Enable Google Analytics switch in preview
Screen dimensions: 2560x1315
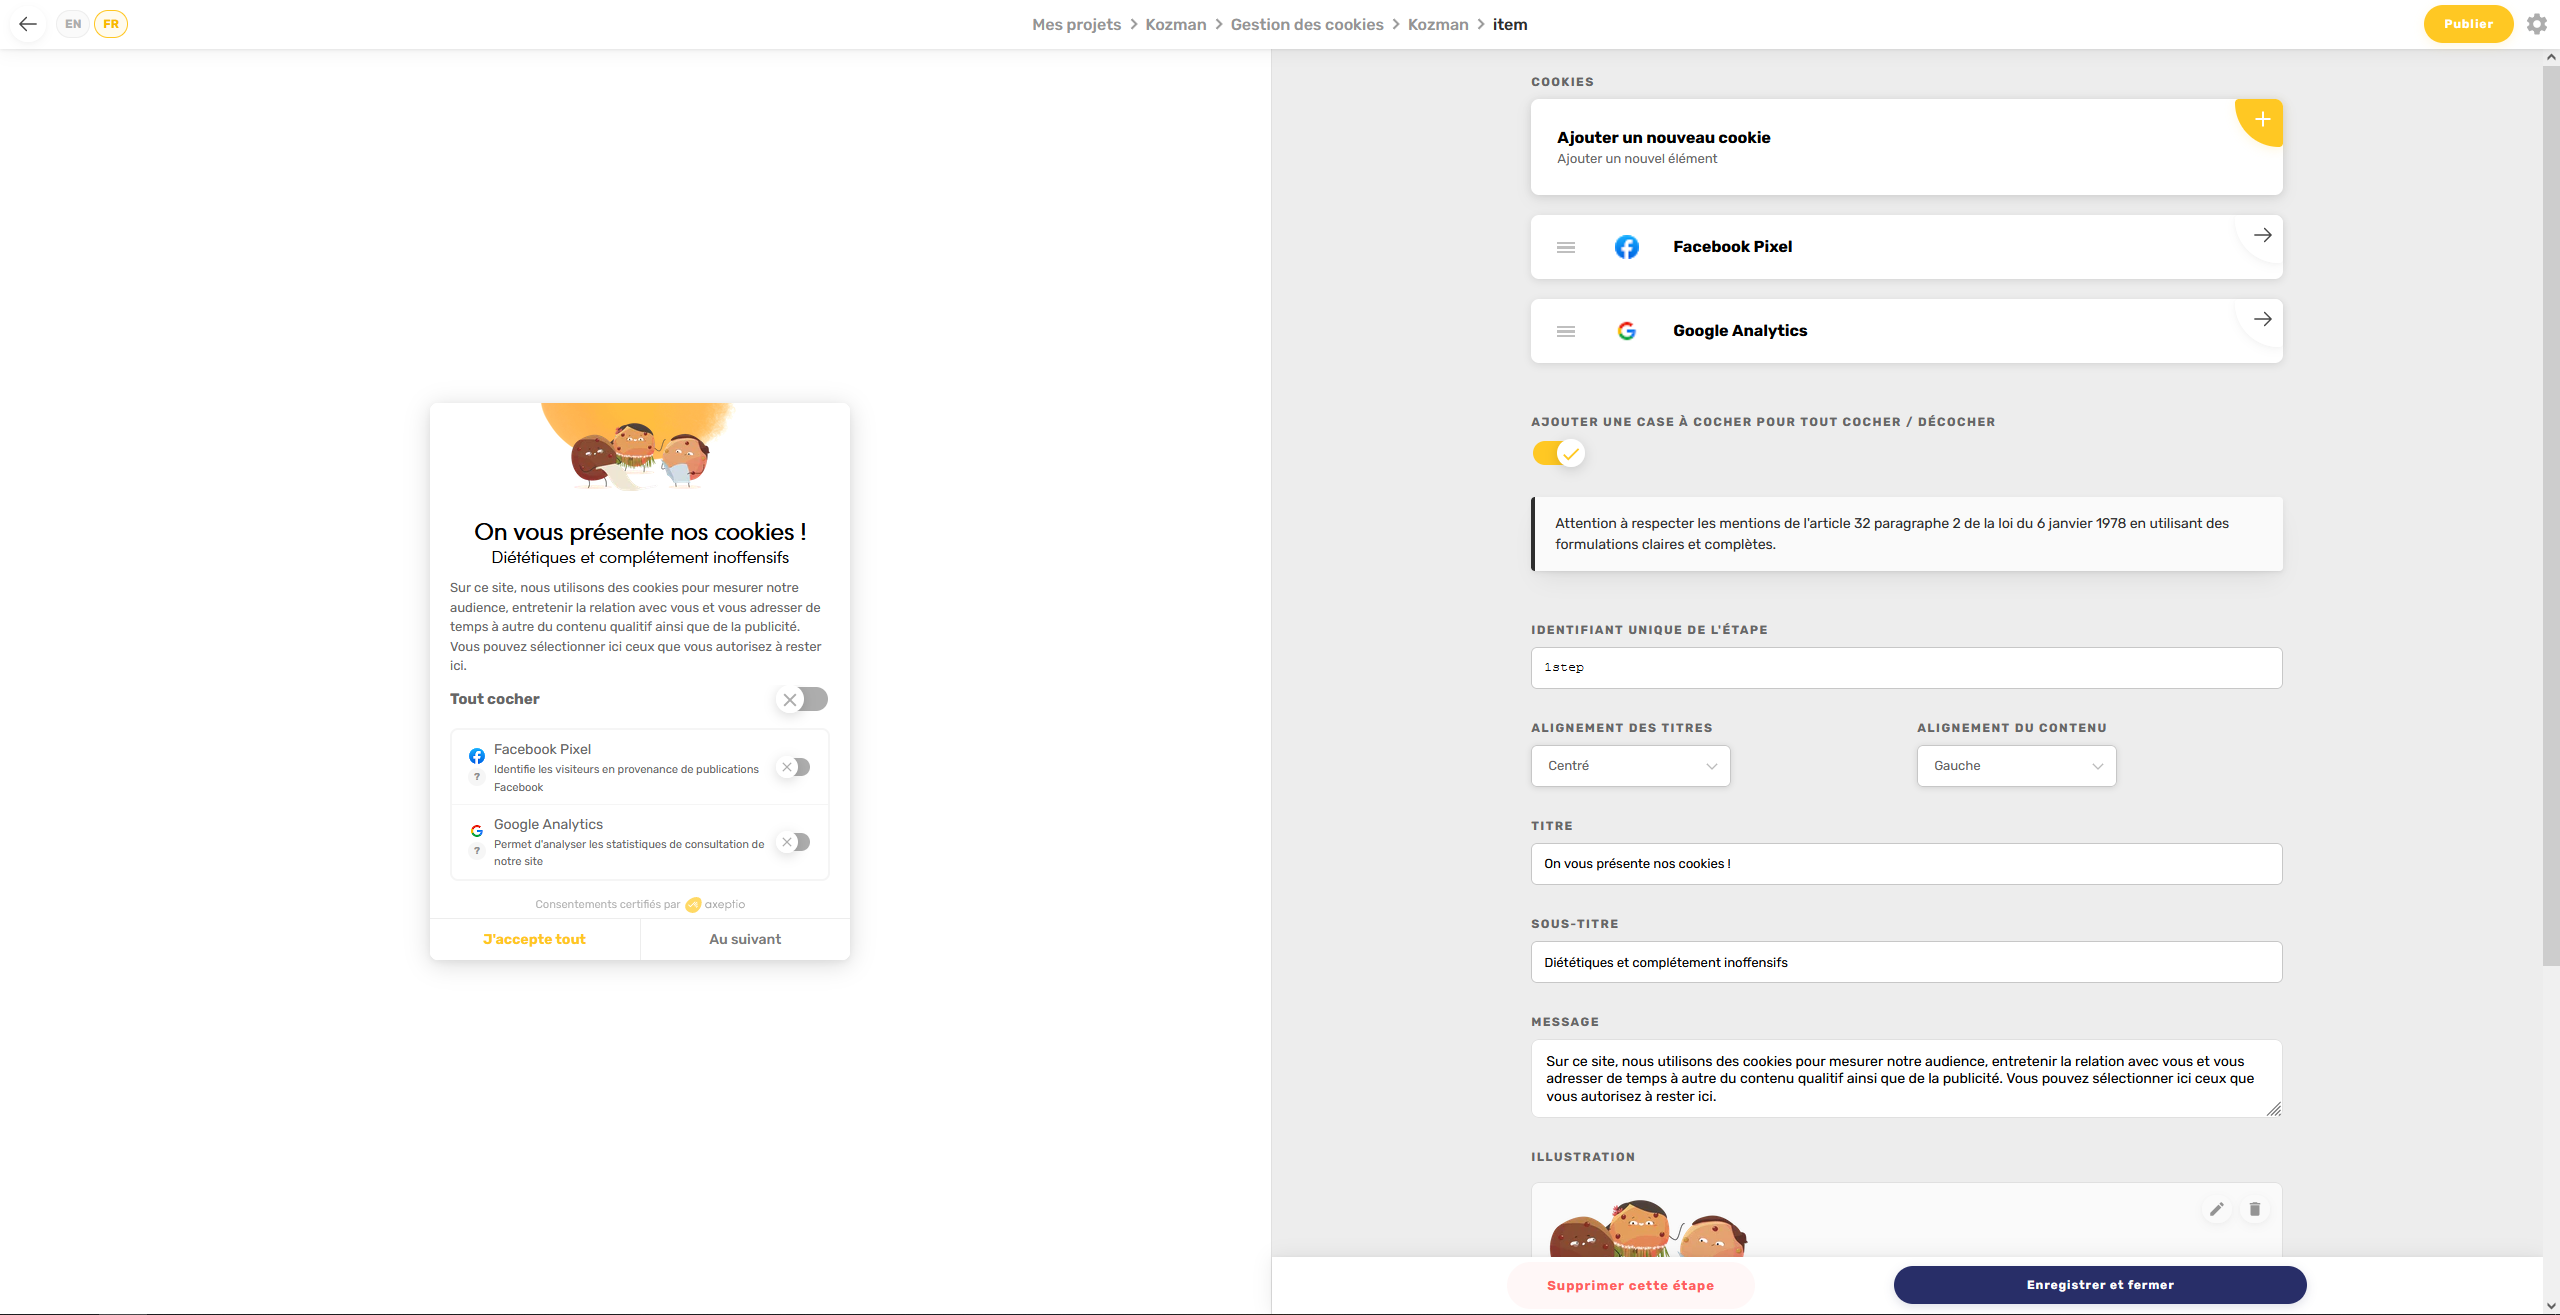[x=795, y=842]
